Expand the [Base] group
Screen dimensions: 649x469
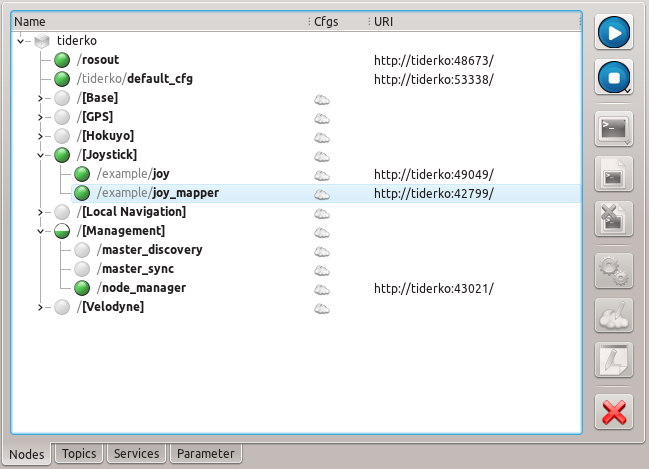click(x=41, y=99)
